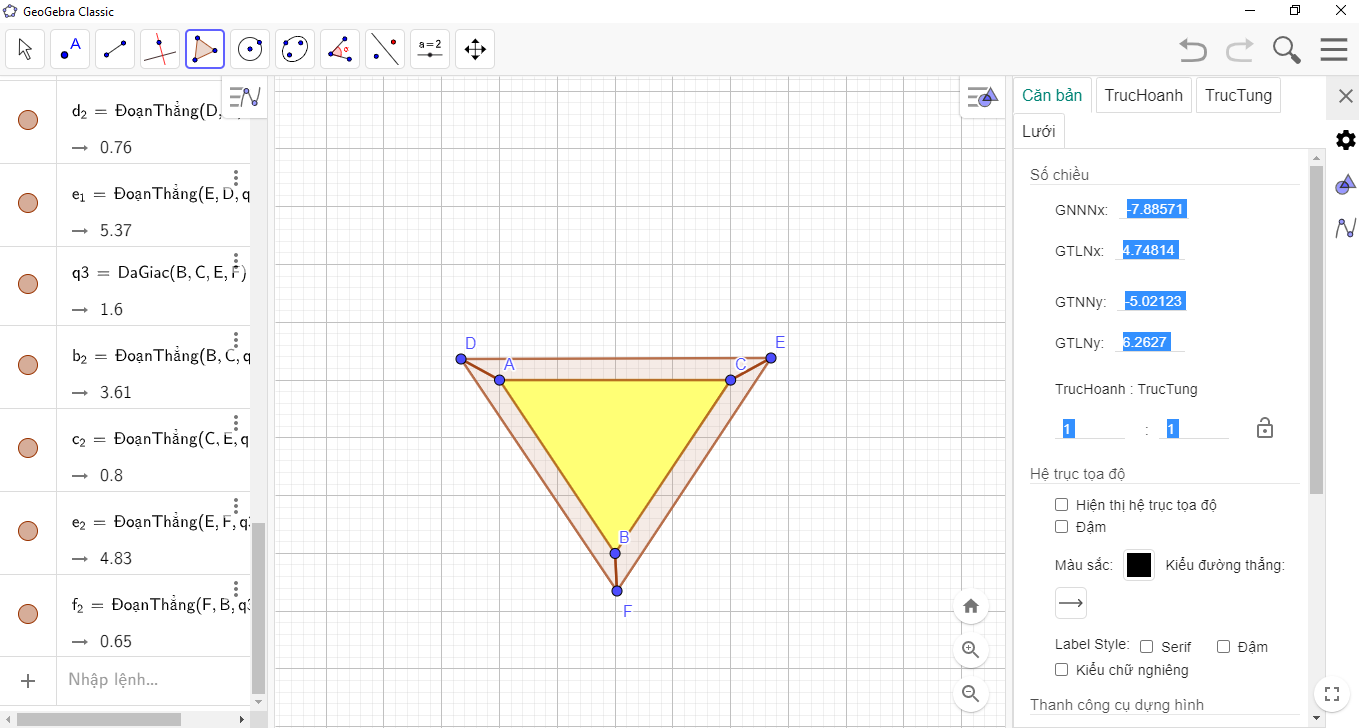1359x728 pixels.
Task: Toggle the Serif label style checkbox
Action: [1147, 647]
